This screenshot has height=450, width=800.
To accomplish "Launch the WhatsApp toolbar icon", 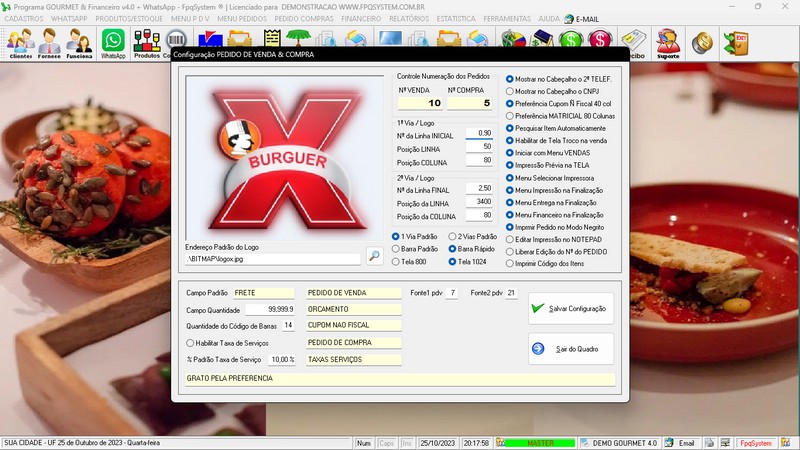I will [113, 43].
